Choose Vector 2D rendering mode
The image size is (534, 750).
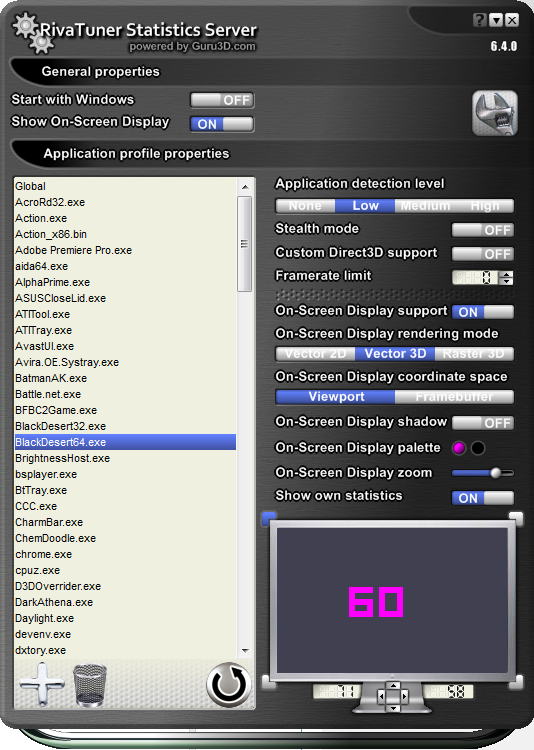(x=315, y=353)
